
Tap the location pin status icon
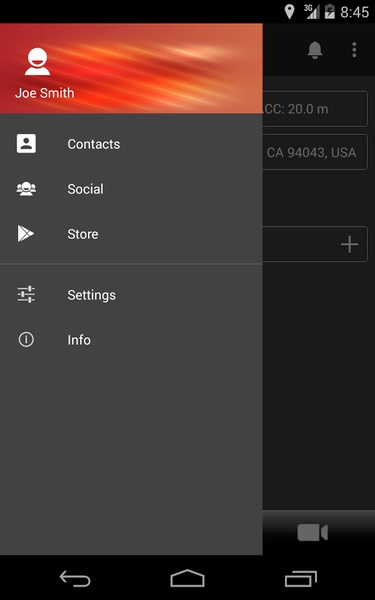pyautogui.click(x=290, y=12)
